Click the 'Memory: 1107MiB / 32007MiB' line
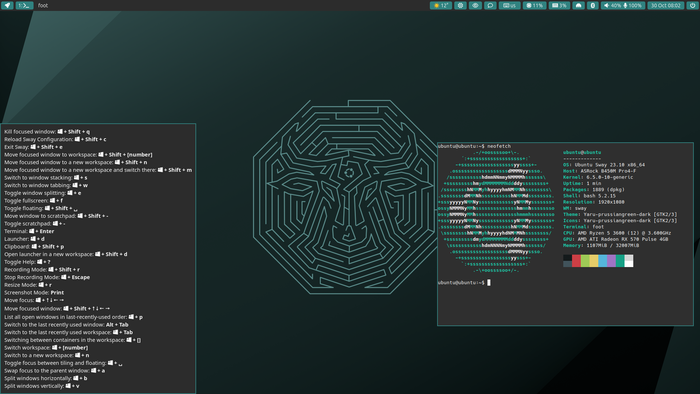 pos(601,245)
